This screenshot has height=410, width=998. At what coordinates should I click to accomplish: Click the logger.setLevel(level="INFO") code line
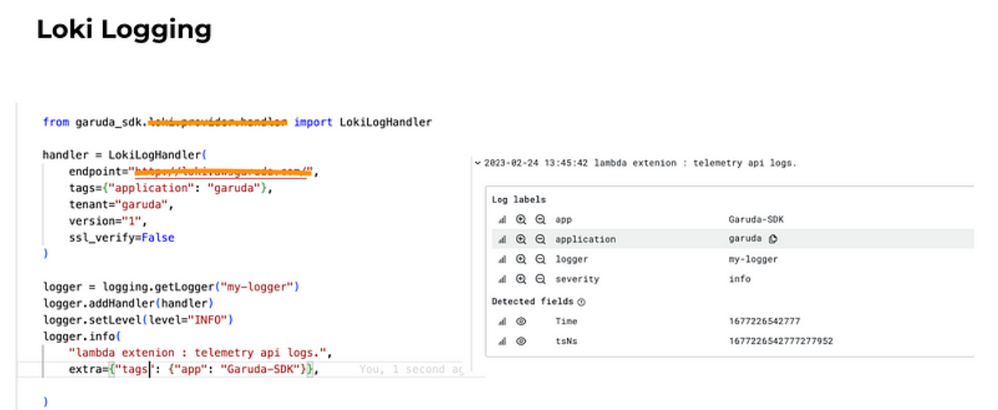point(138,320)
